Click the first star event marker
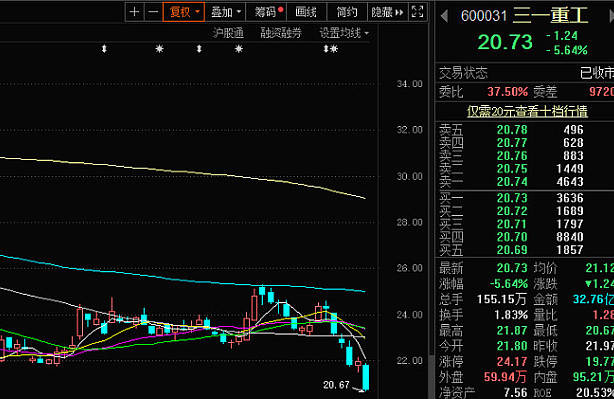614x399 pixels. click(159, 49)
